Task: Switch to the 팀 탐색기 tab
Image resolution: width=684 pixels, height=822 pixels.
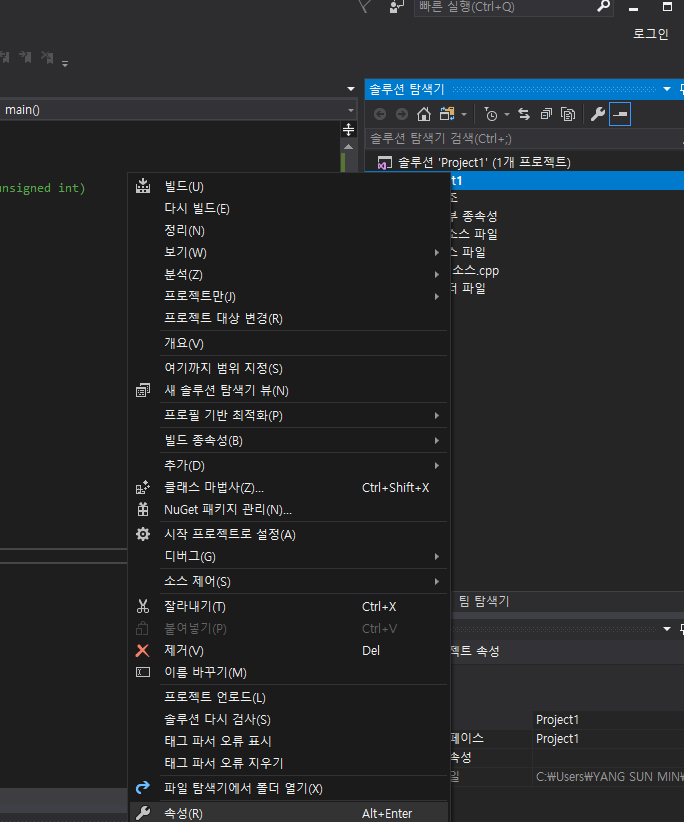Action: pyautogui.click(x=484, y=601)
